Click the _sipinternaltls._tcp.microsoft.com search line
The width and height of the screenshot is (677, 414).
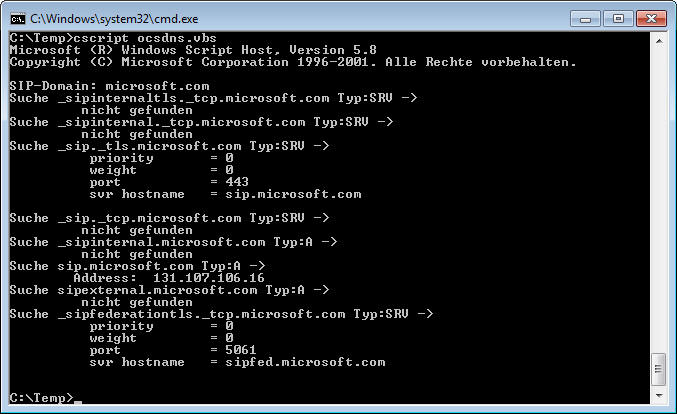pos(213,98)
